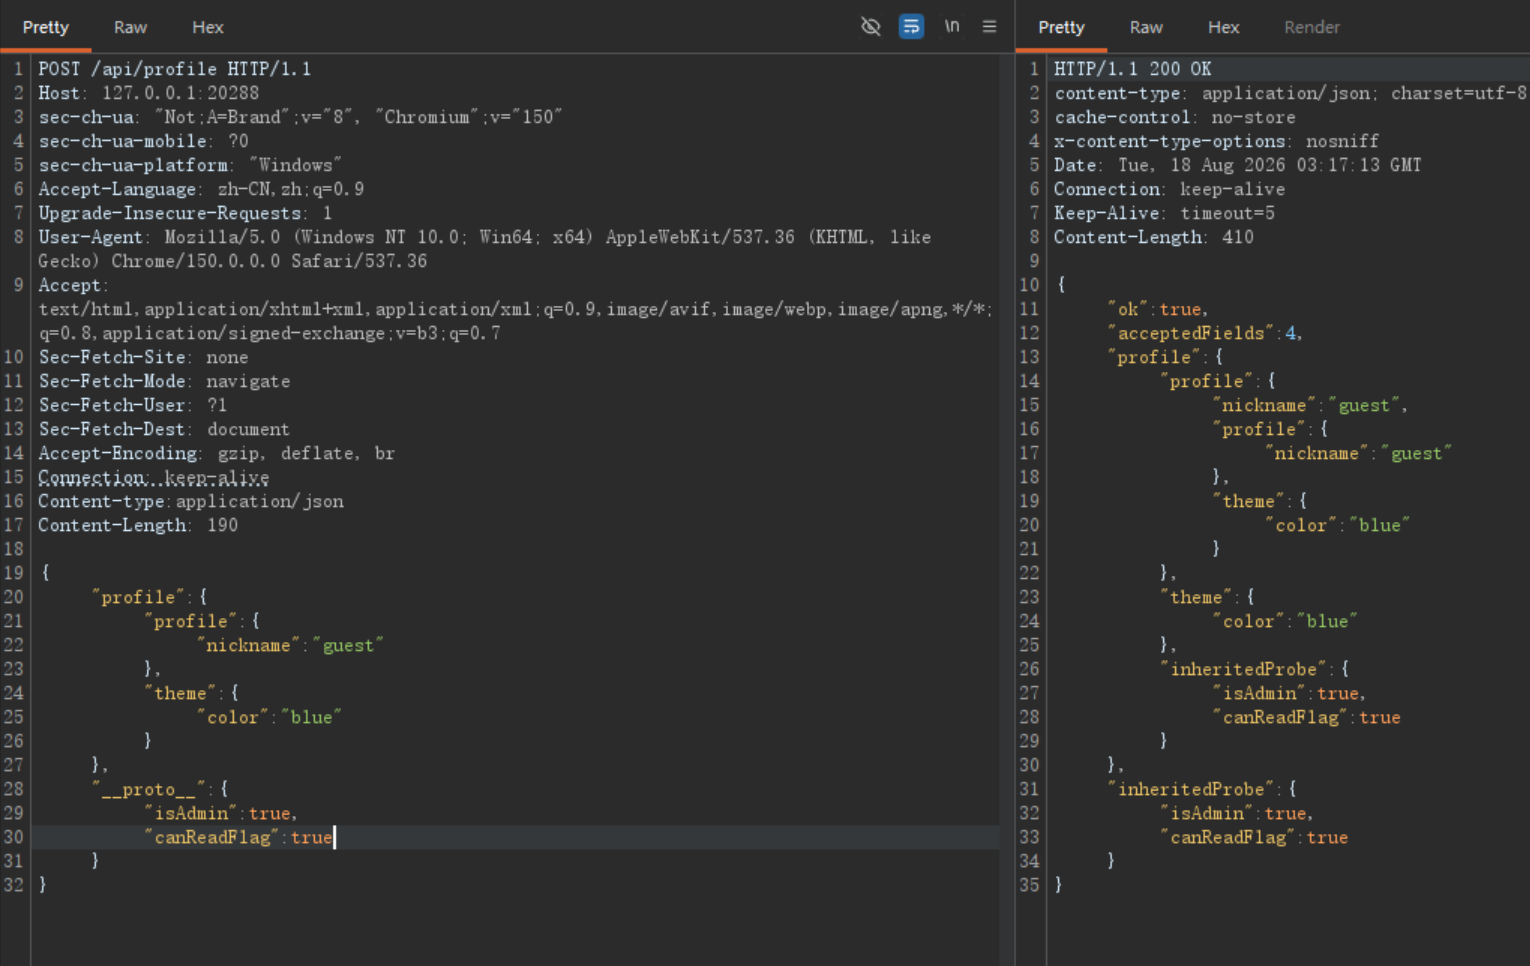
Task: Click "cache-control: no-store" response header
Action: coord(1175,117)
